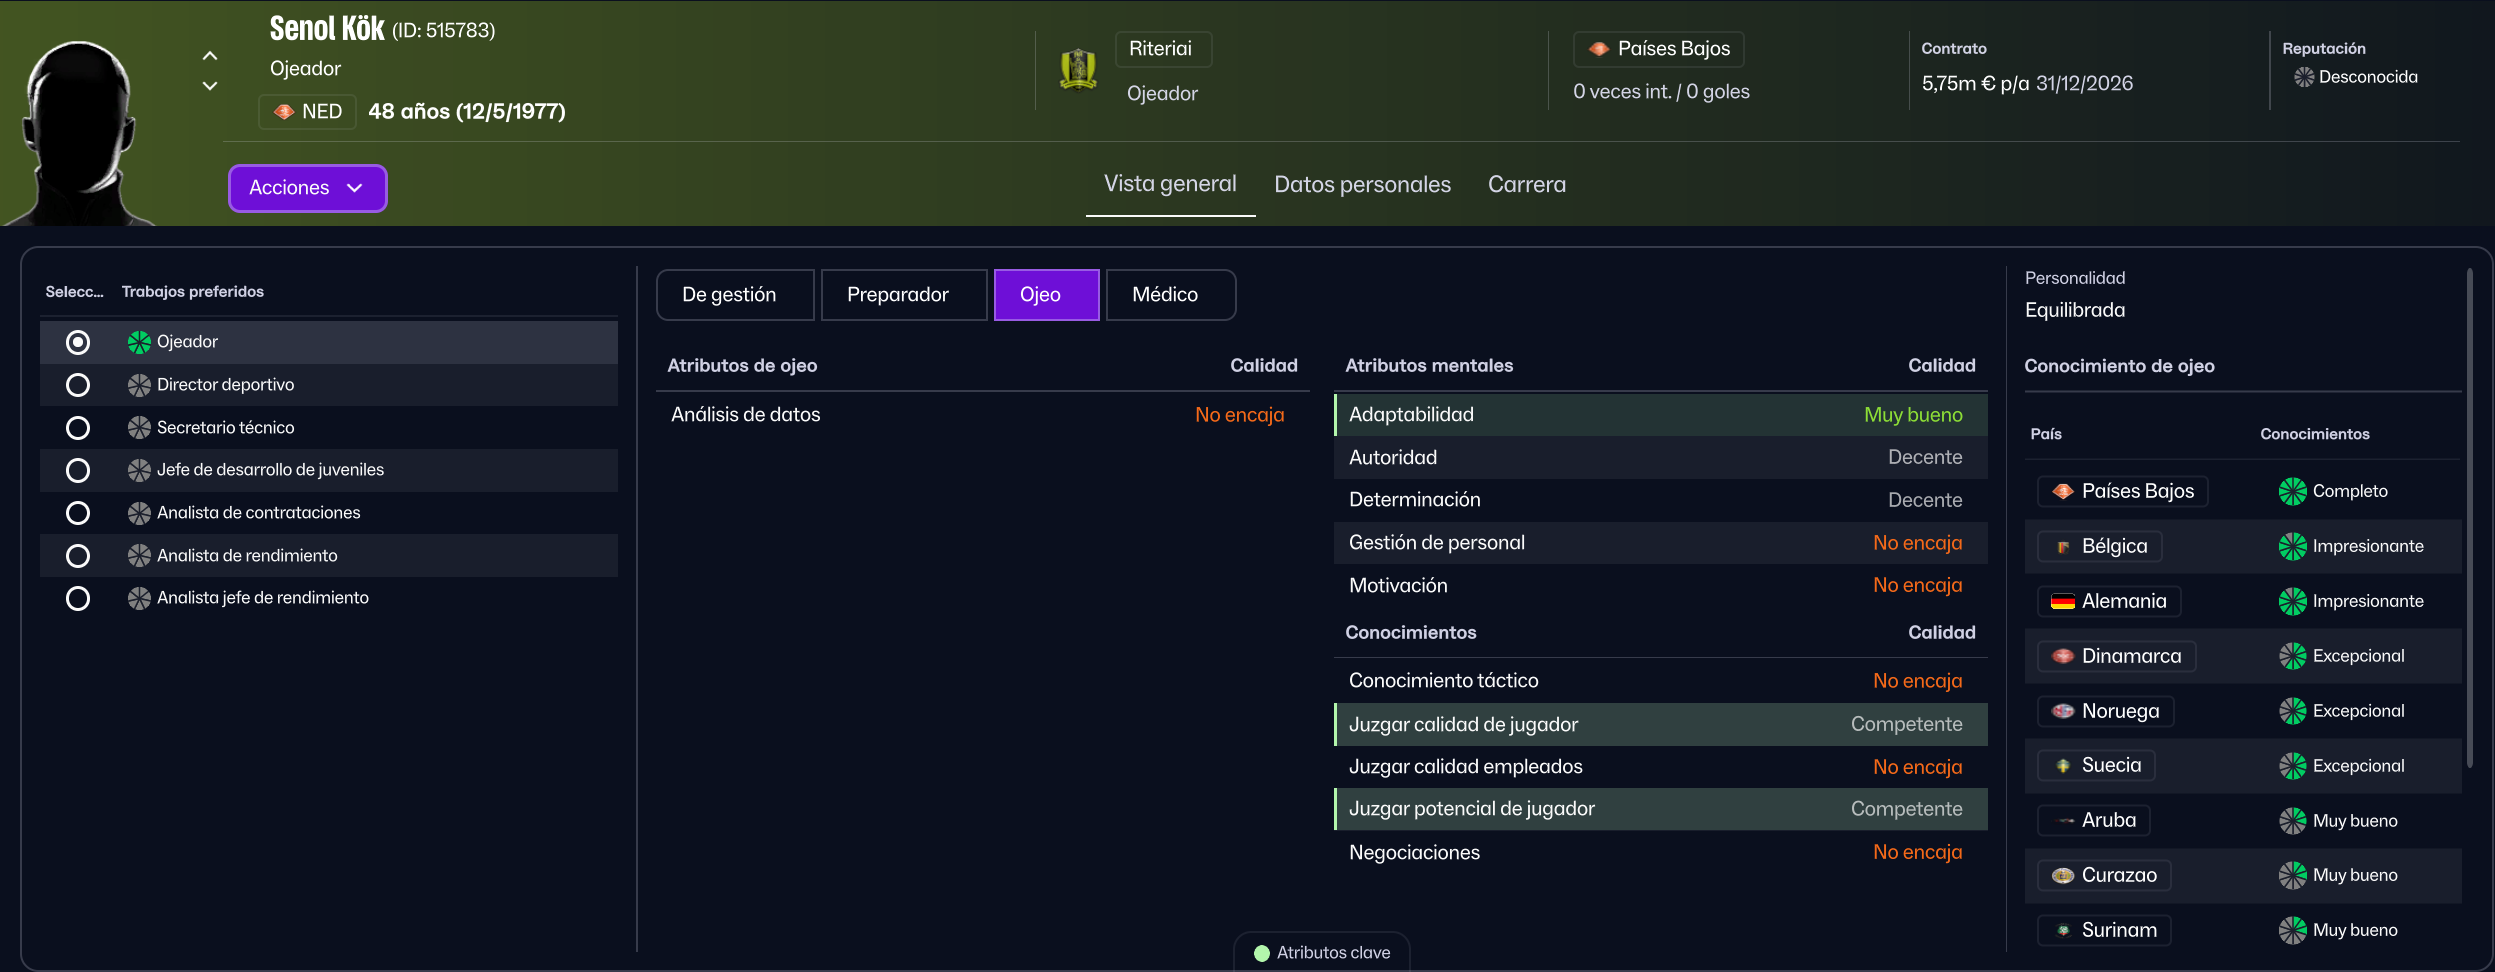Screen dimensions: 2495x972
Task: Open Surinam in scouting knowledge list
Action: point(2104,930)
